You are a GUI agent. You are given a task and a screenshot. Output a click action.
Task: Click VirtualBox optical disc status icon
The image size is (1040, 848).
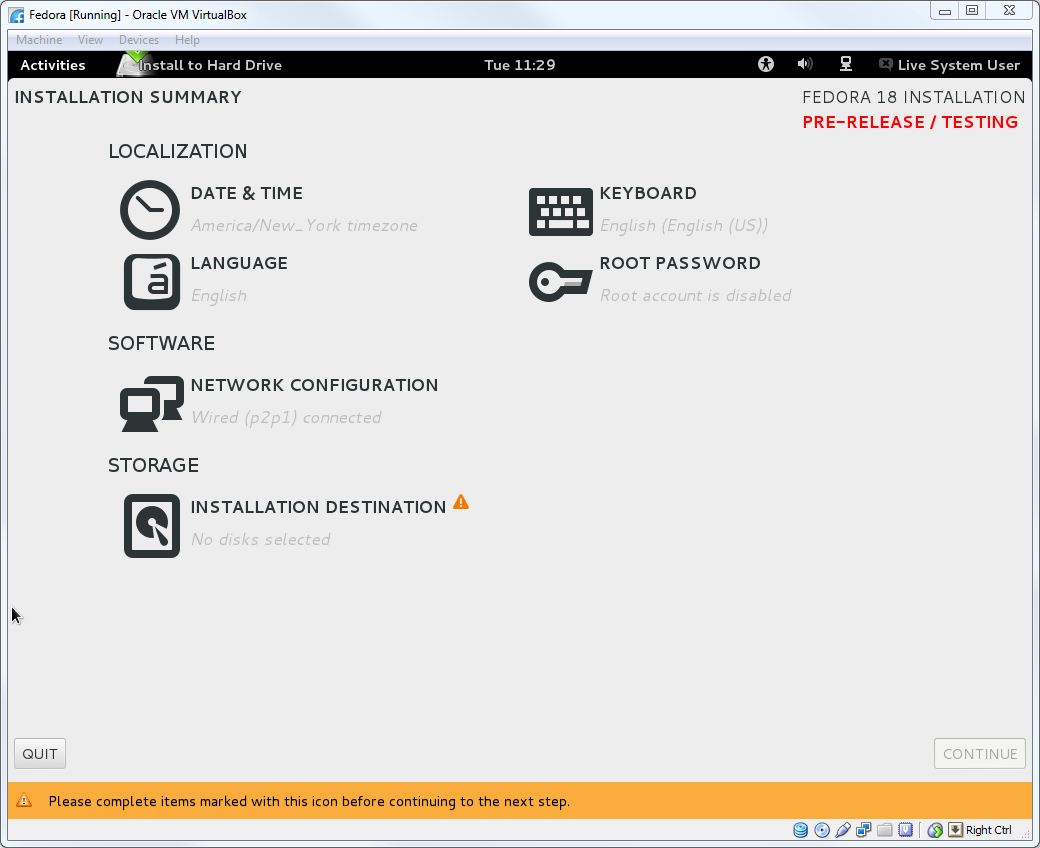click(x=822, y=829)
